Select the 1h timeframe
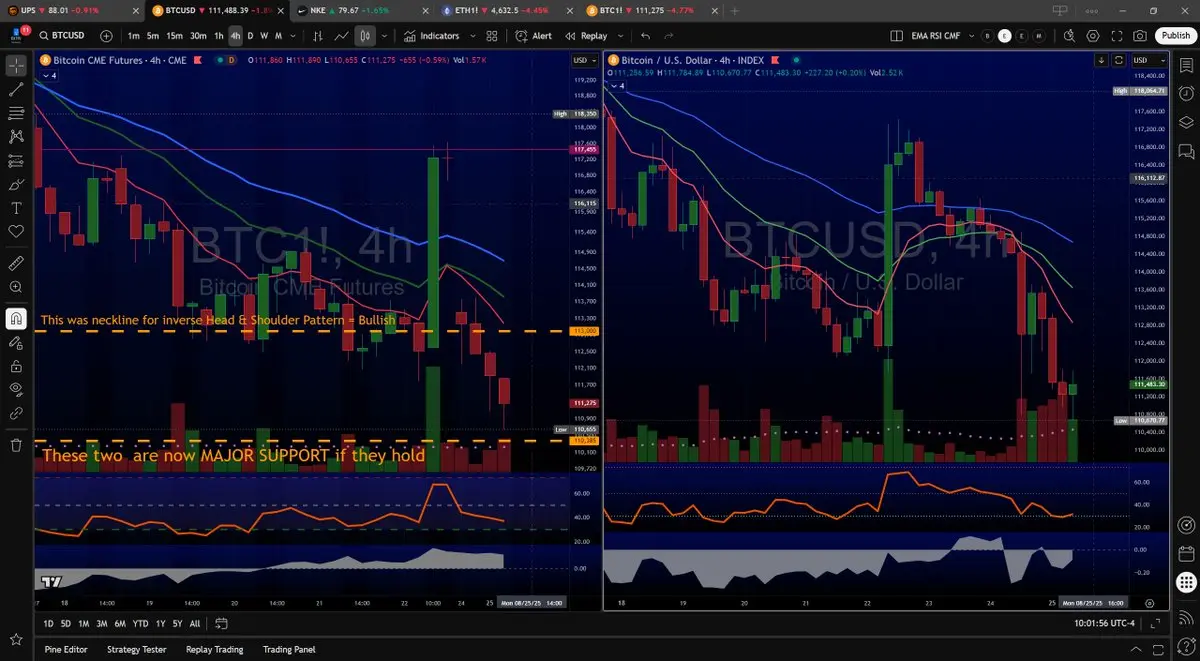 click(219, 36)
